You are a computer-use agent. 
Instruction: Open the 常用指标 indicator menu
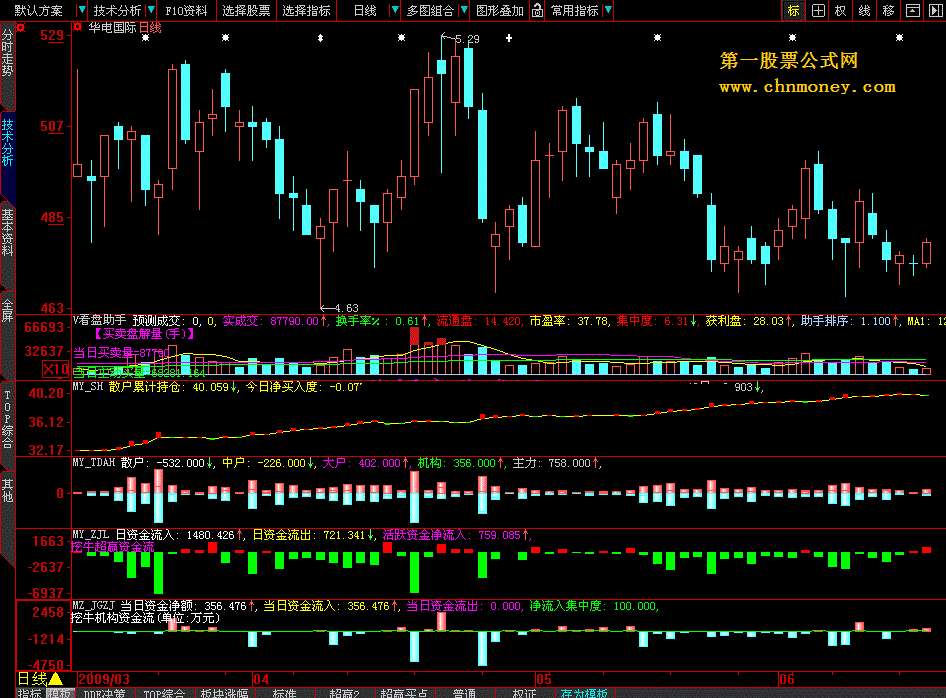[x=574, y=11]
